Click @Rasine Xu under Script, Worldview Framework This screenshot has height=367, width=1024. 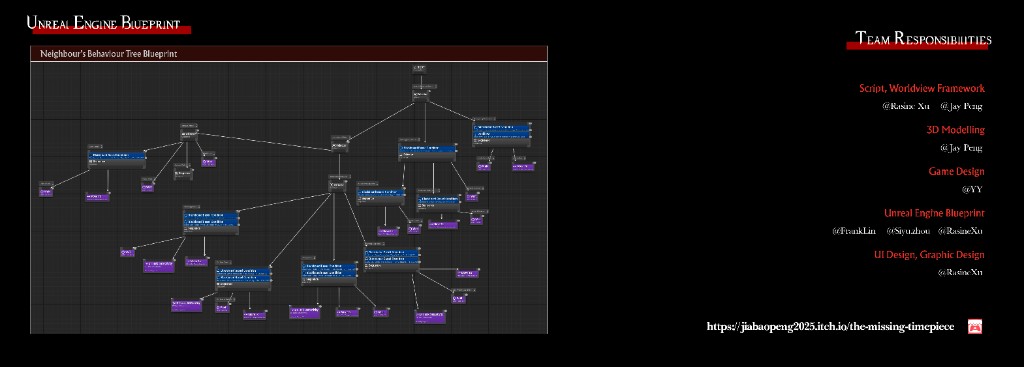click(905, 106)
